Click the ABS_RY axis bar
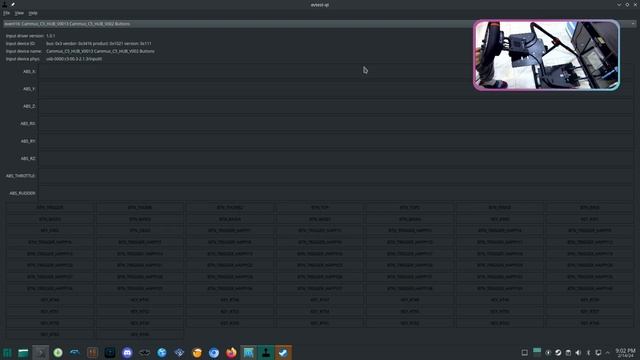 tap(336, 141)
